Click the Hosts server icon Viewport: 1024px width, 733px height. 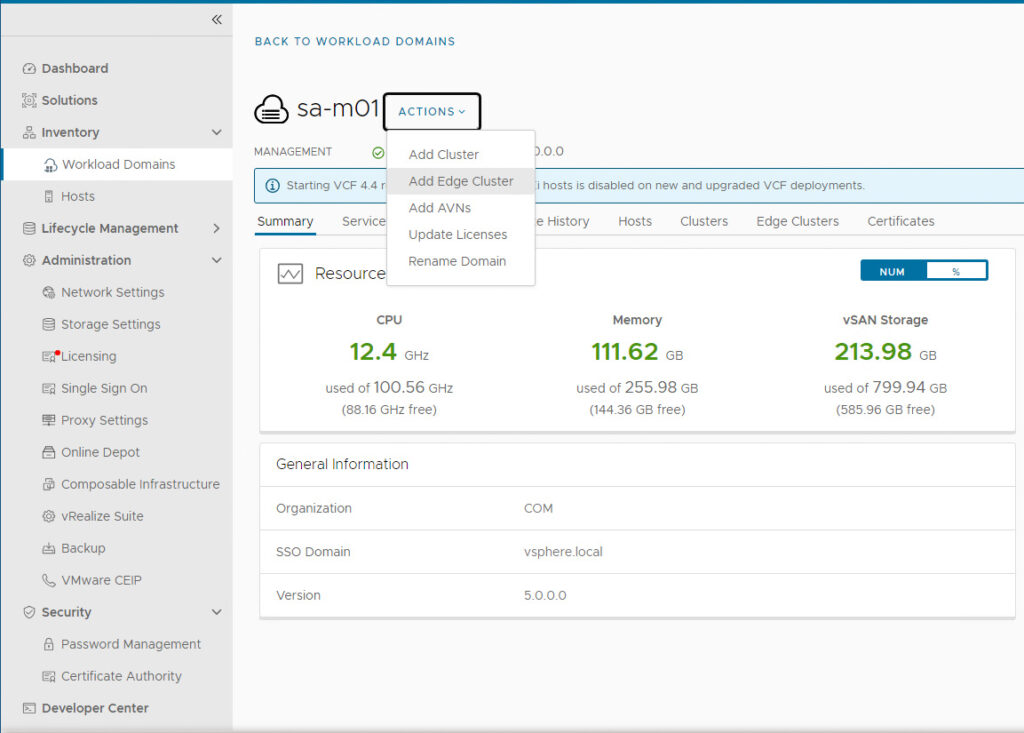(48, 197)
